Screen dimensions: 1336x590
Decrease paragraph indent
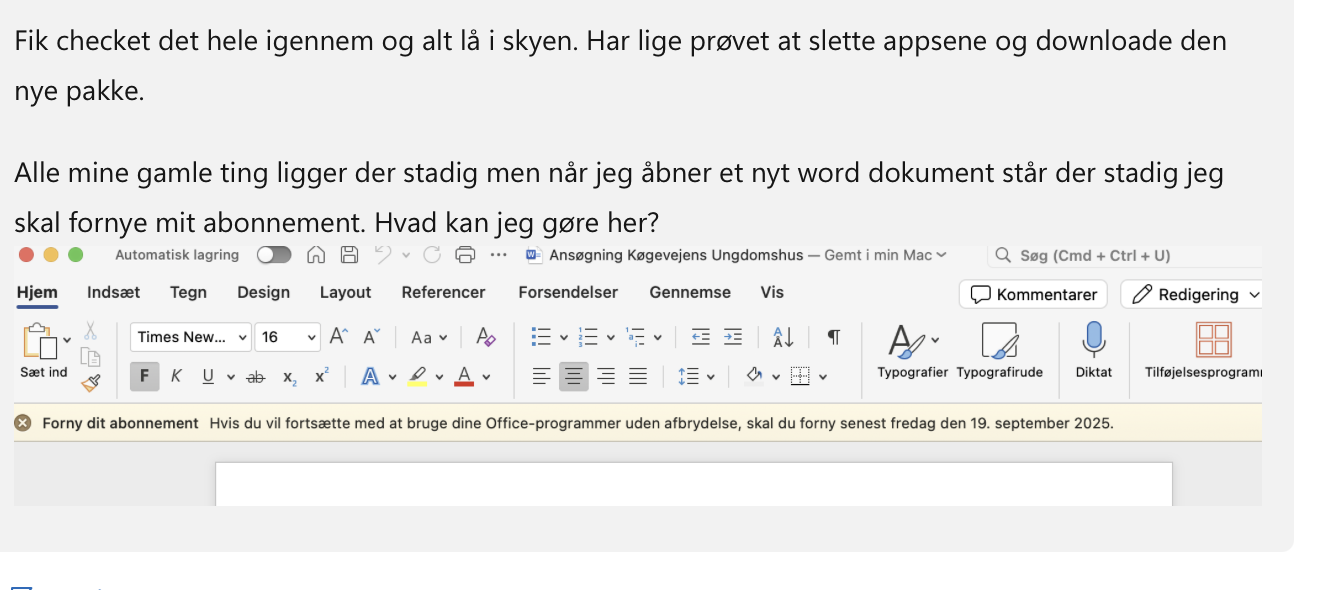click(701, 337)
